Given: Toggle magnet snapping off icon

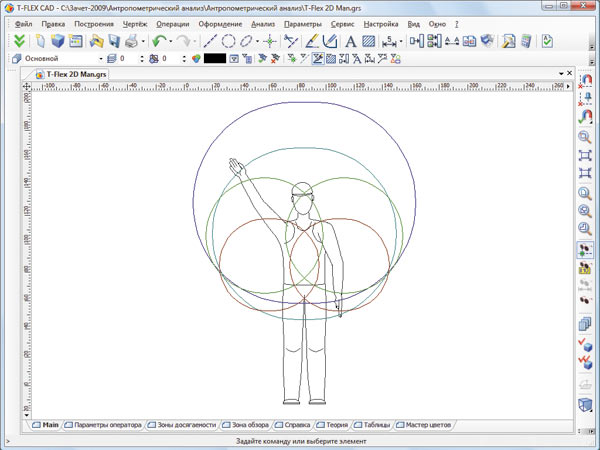Looking at the screenshot, I should coord(585,82).
